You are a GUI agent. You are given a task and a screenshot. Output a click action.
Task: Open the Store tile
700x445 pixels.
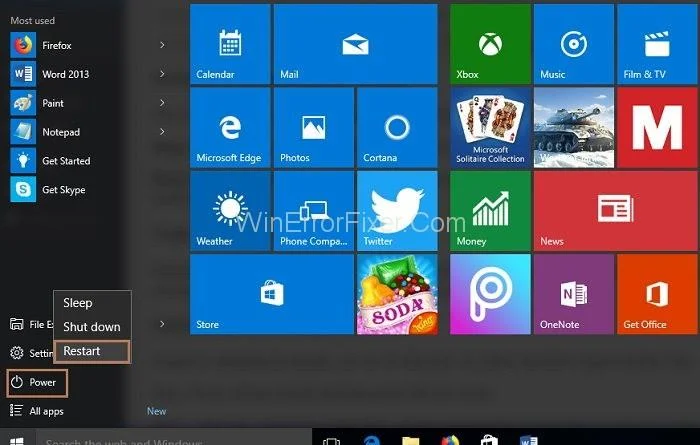(x=272, y=295)
